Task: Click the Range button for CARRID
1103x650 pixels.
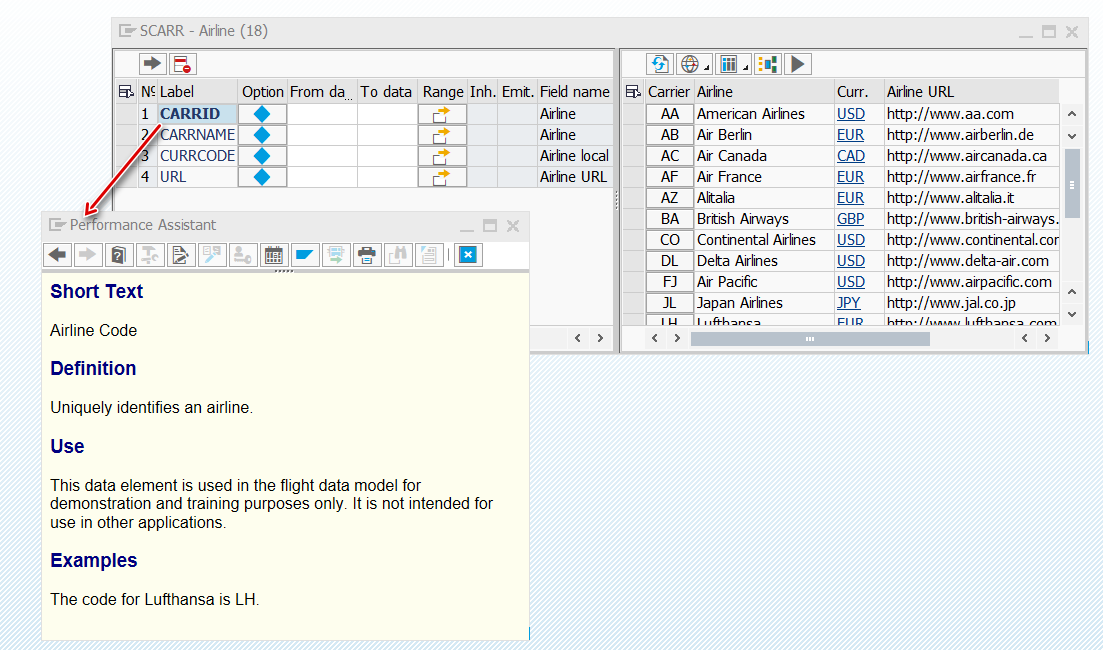Action: [x=442, y=114]
